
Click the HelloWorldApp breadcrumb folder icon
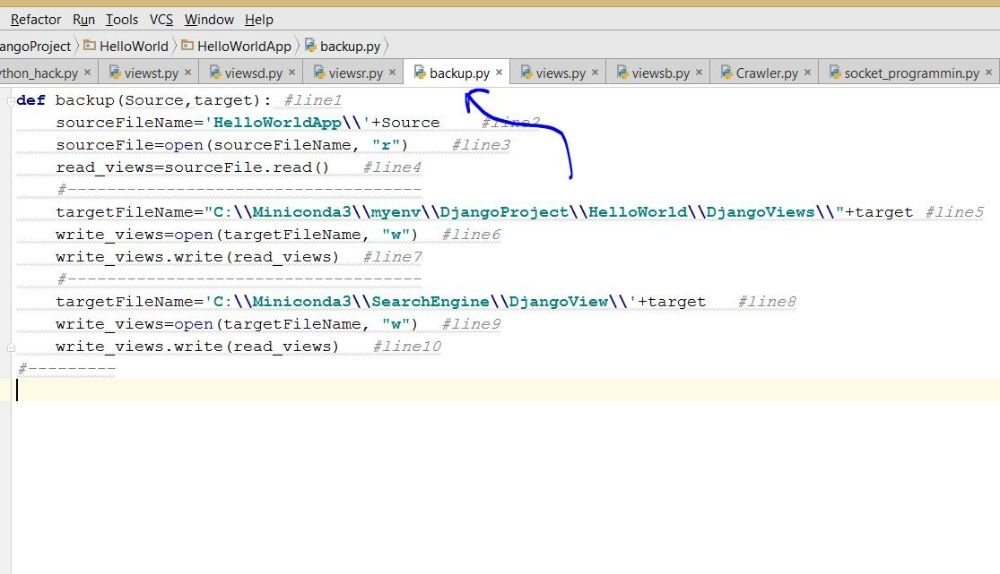(x=188, y=45)
